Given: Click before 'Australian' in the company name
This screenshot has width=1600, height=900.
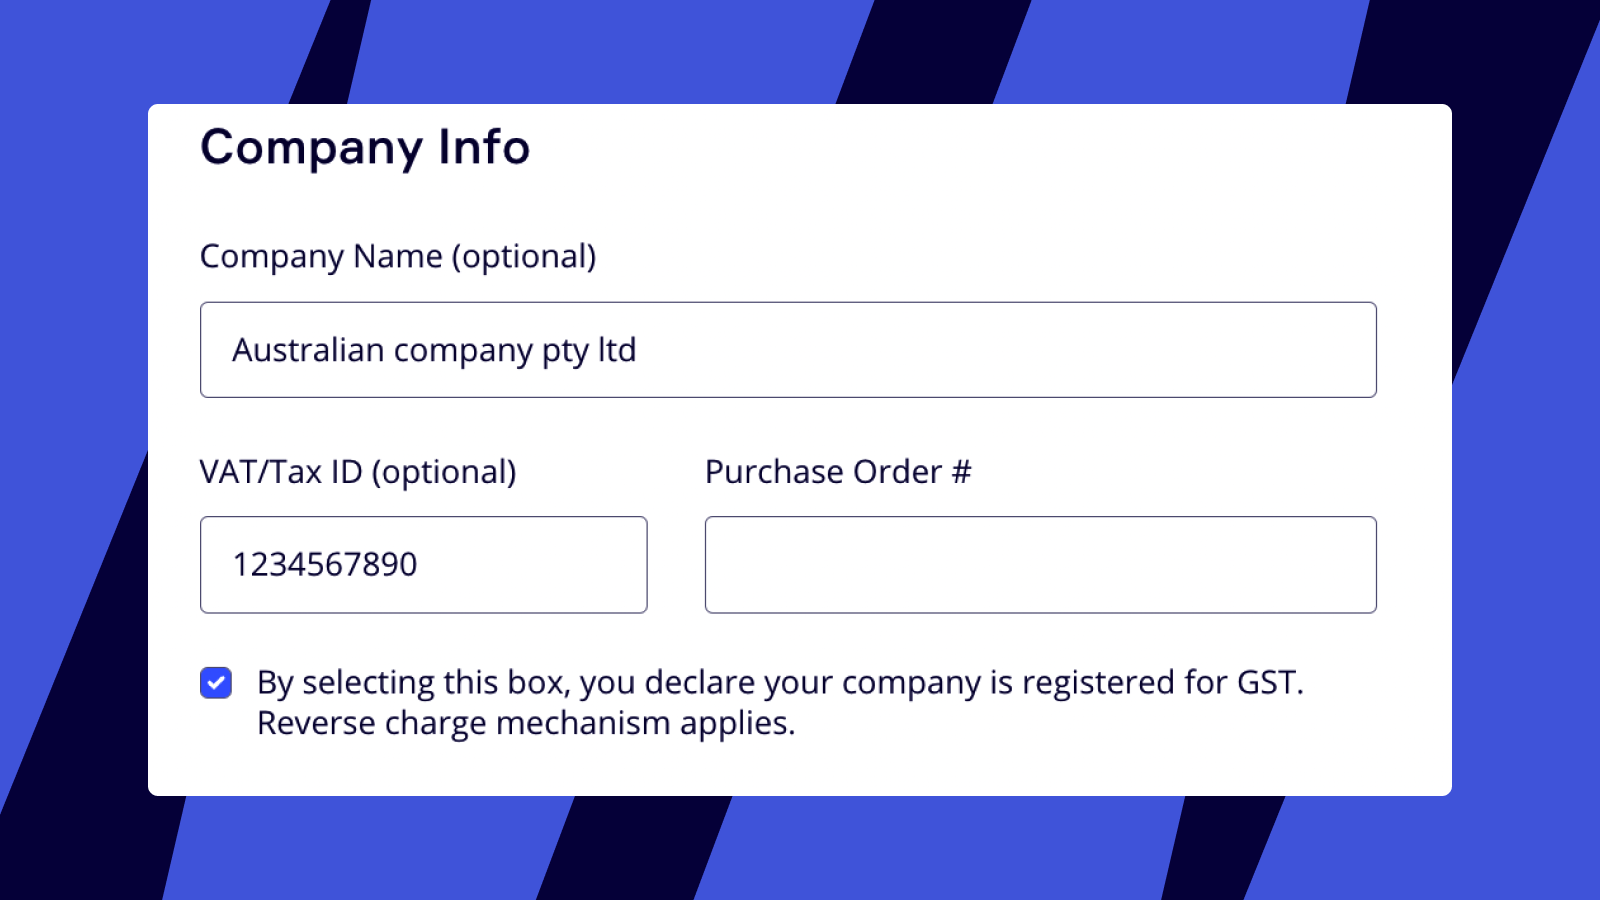Looking at the screenshot, I should click(233, 349).
